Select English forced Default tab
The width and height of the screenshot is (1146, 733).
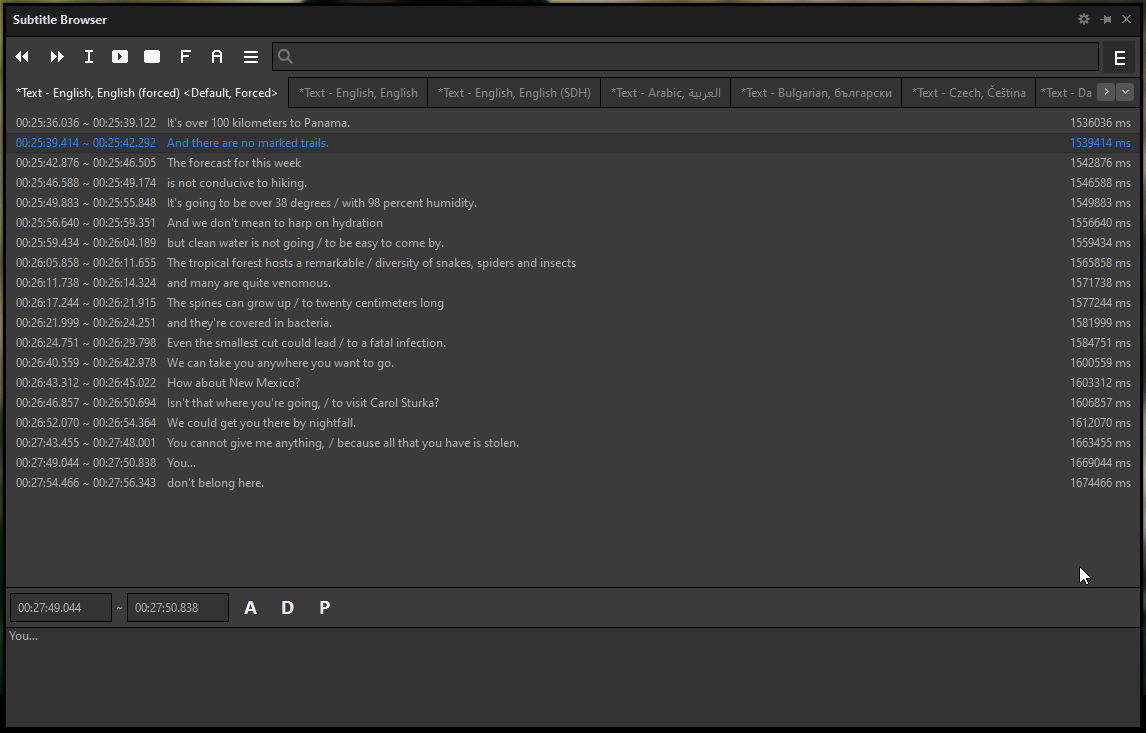click(147, 93)
